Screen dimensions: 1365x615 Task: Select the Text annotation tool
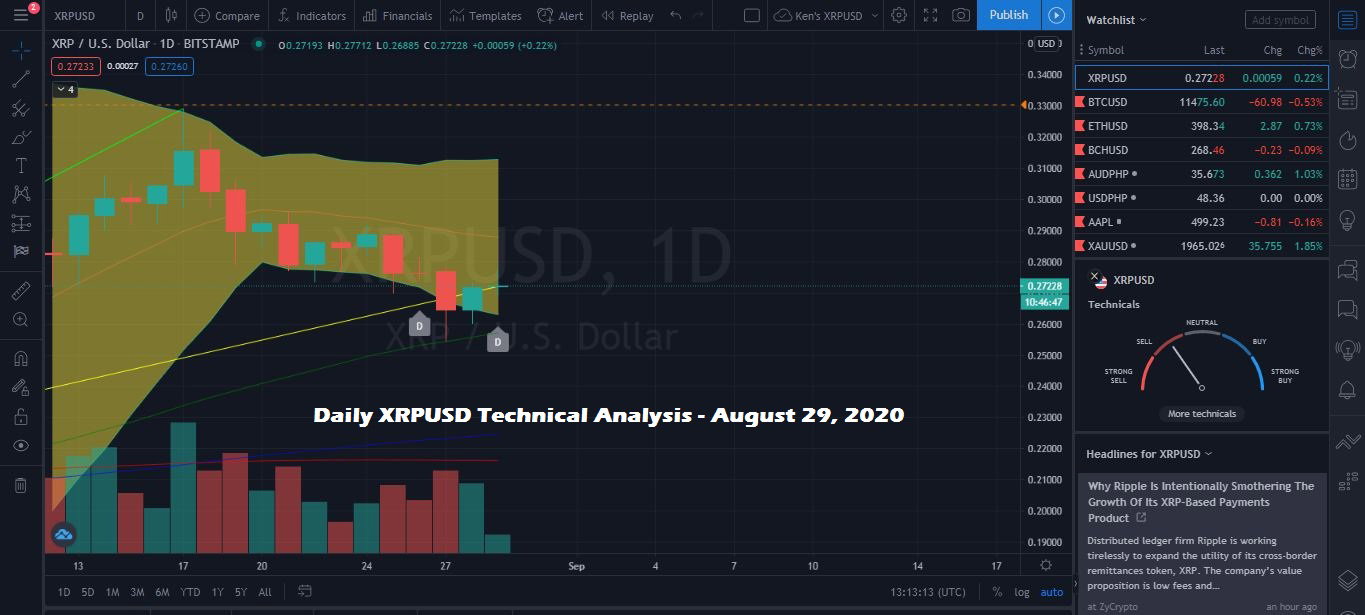tap(21, 165)
